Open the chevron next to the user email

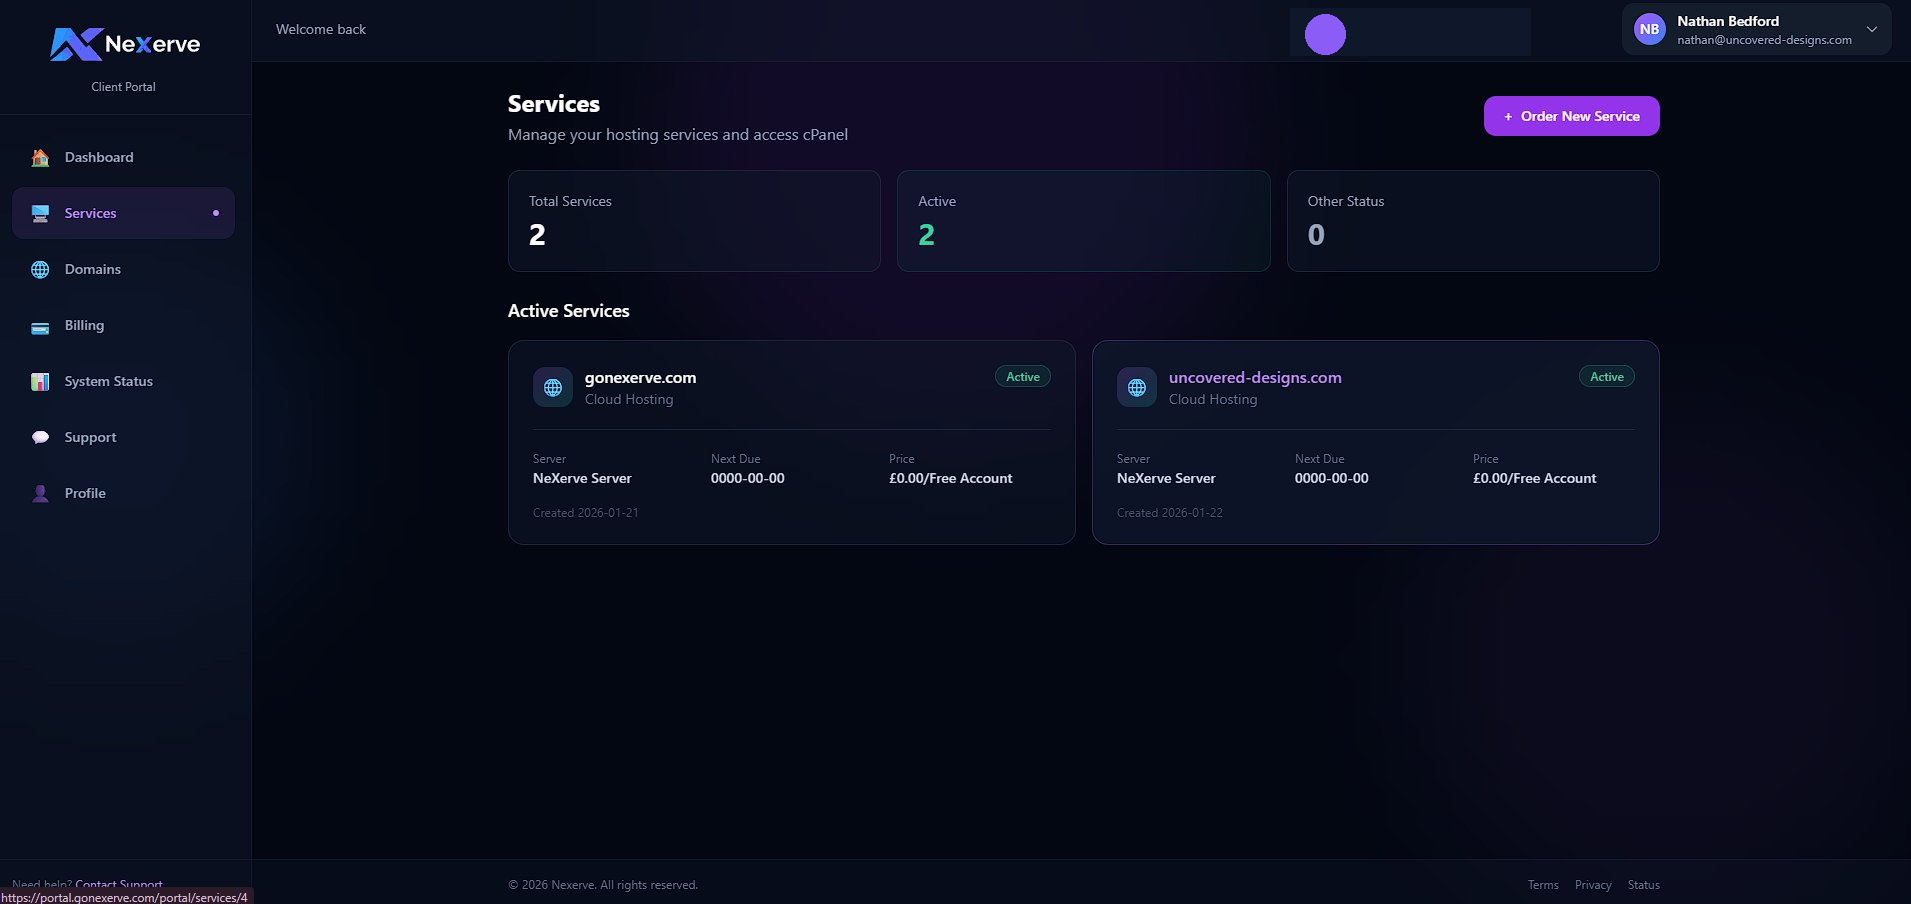coord(1871,30)
